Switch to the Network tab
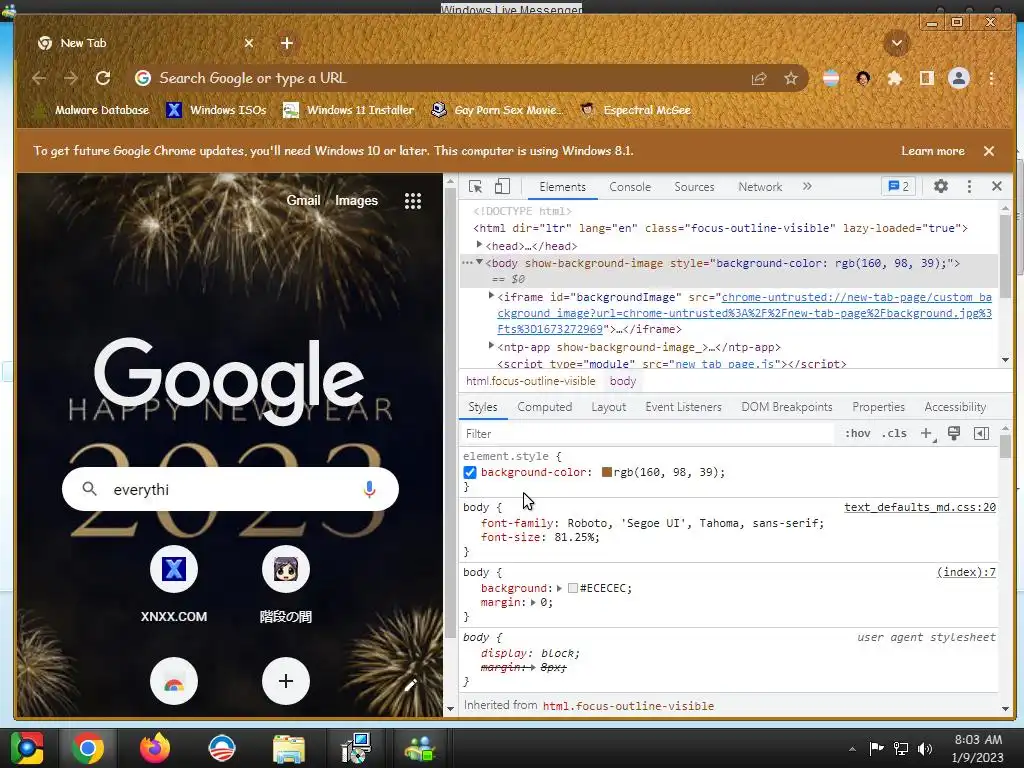Image resolution: width=1024 pixels, height=768 pixels. tap(760, 187)
